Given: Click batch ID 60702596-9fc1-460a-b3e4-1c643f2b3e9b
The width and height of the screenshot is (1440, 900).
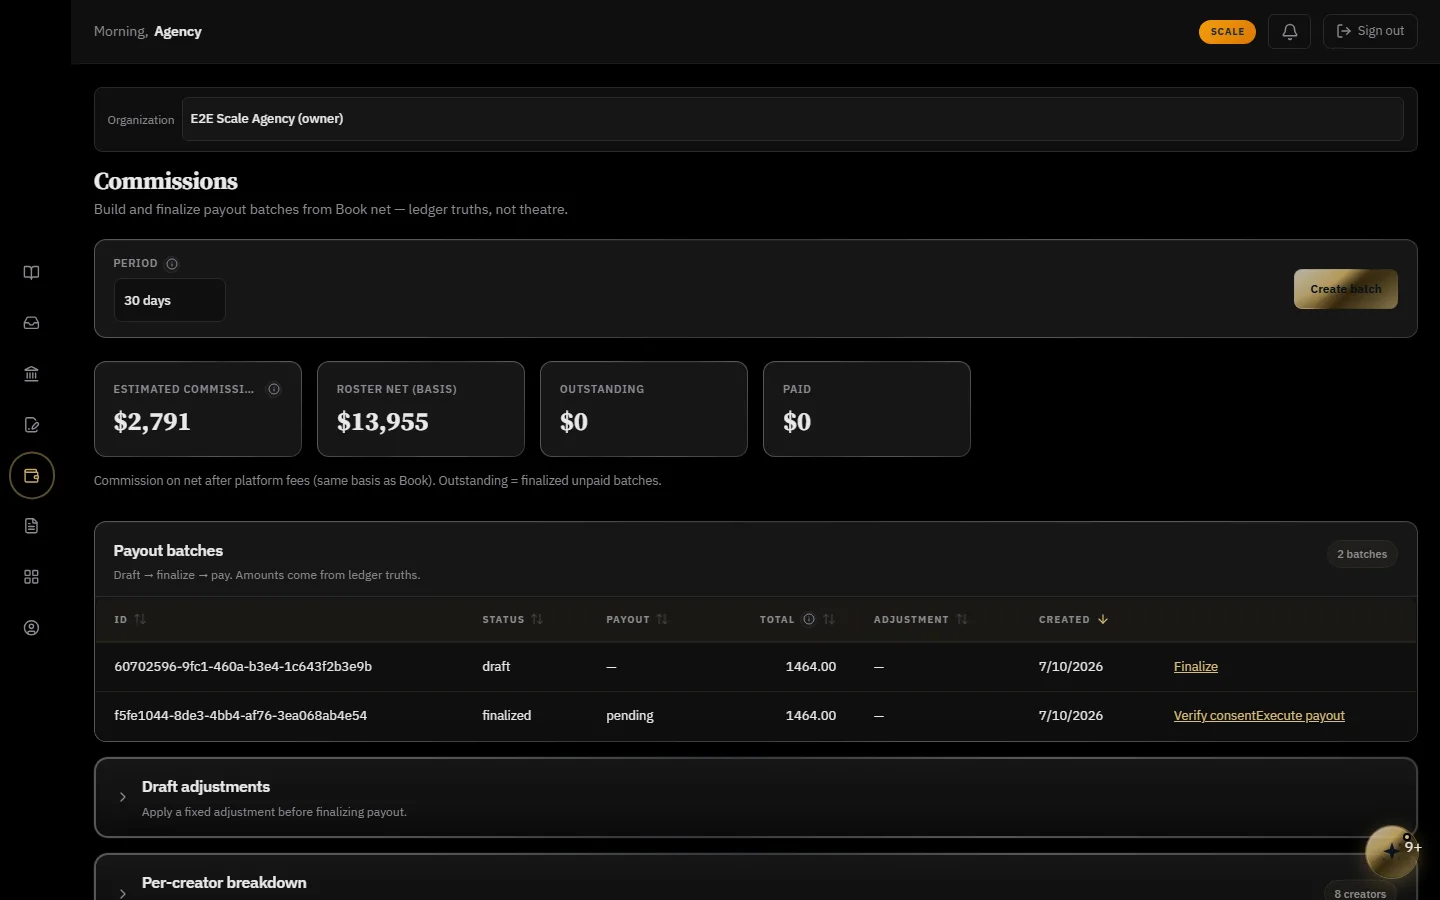Looking at the screenshot, I should [243, 667].
